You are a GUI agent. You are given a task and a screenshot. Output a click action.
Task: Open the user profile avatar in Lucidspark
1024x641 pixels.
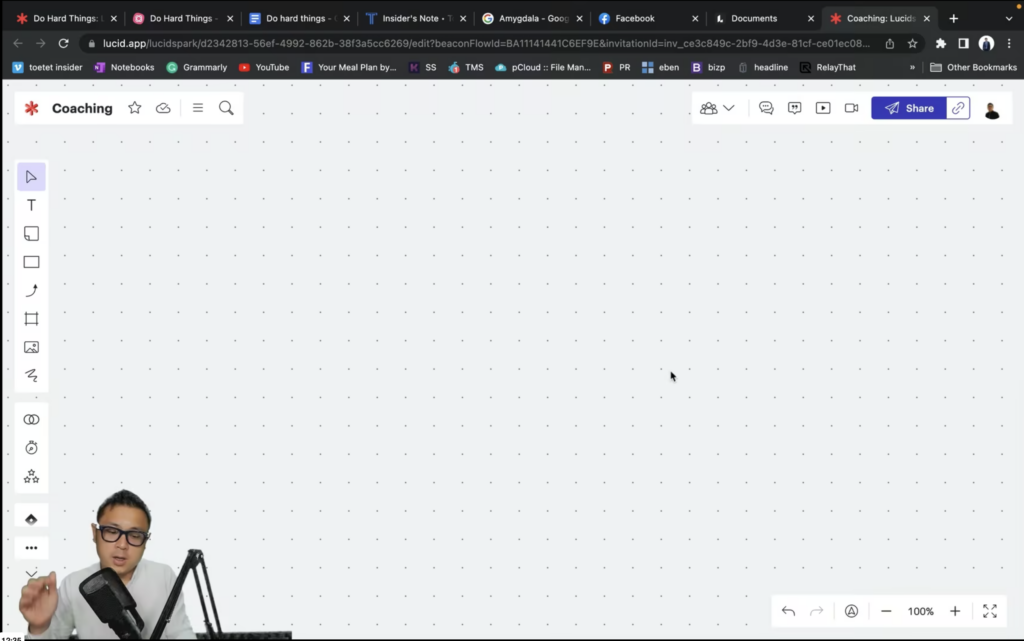[992, 109]
